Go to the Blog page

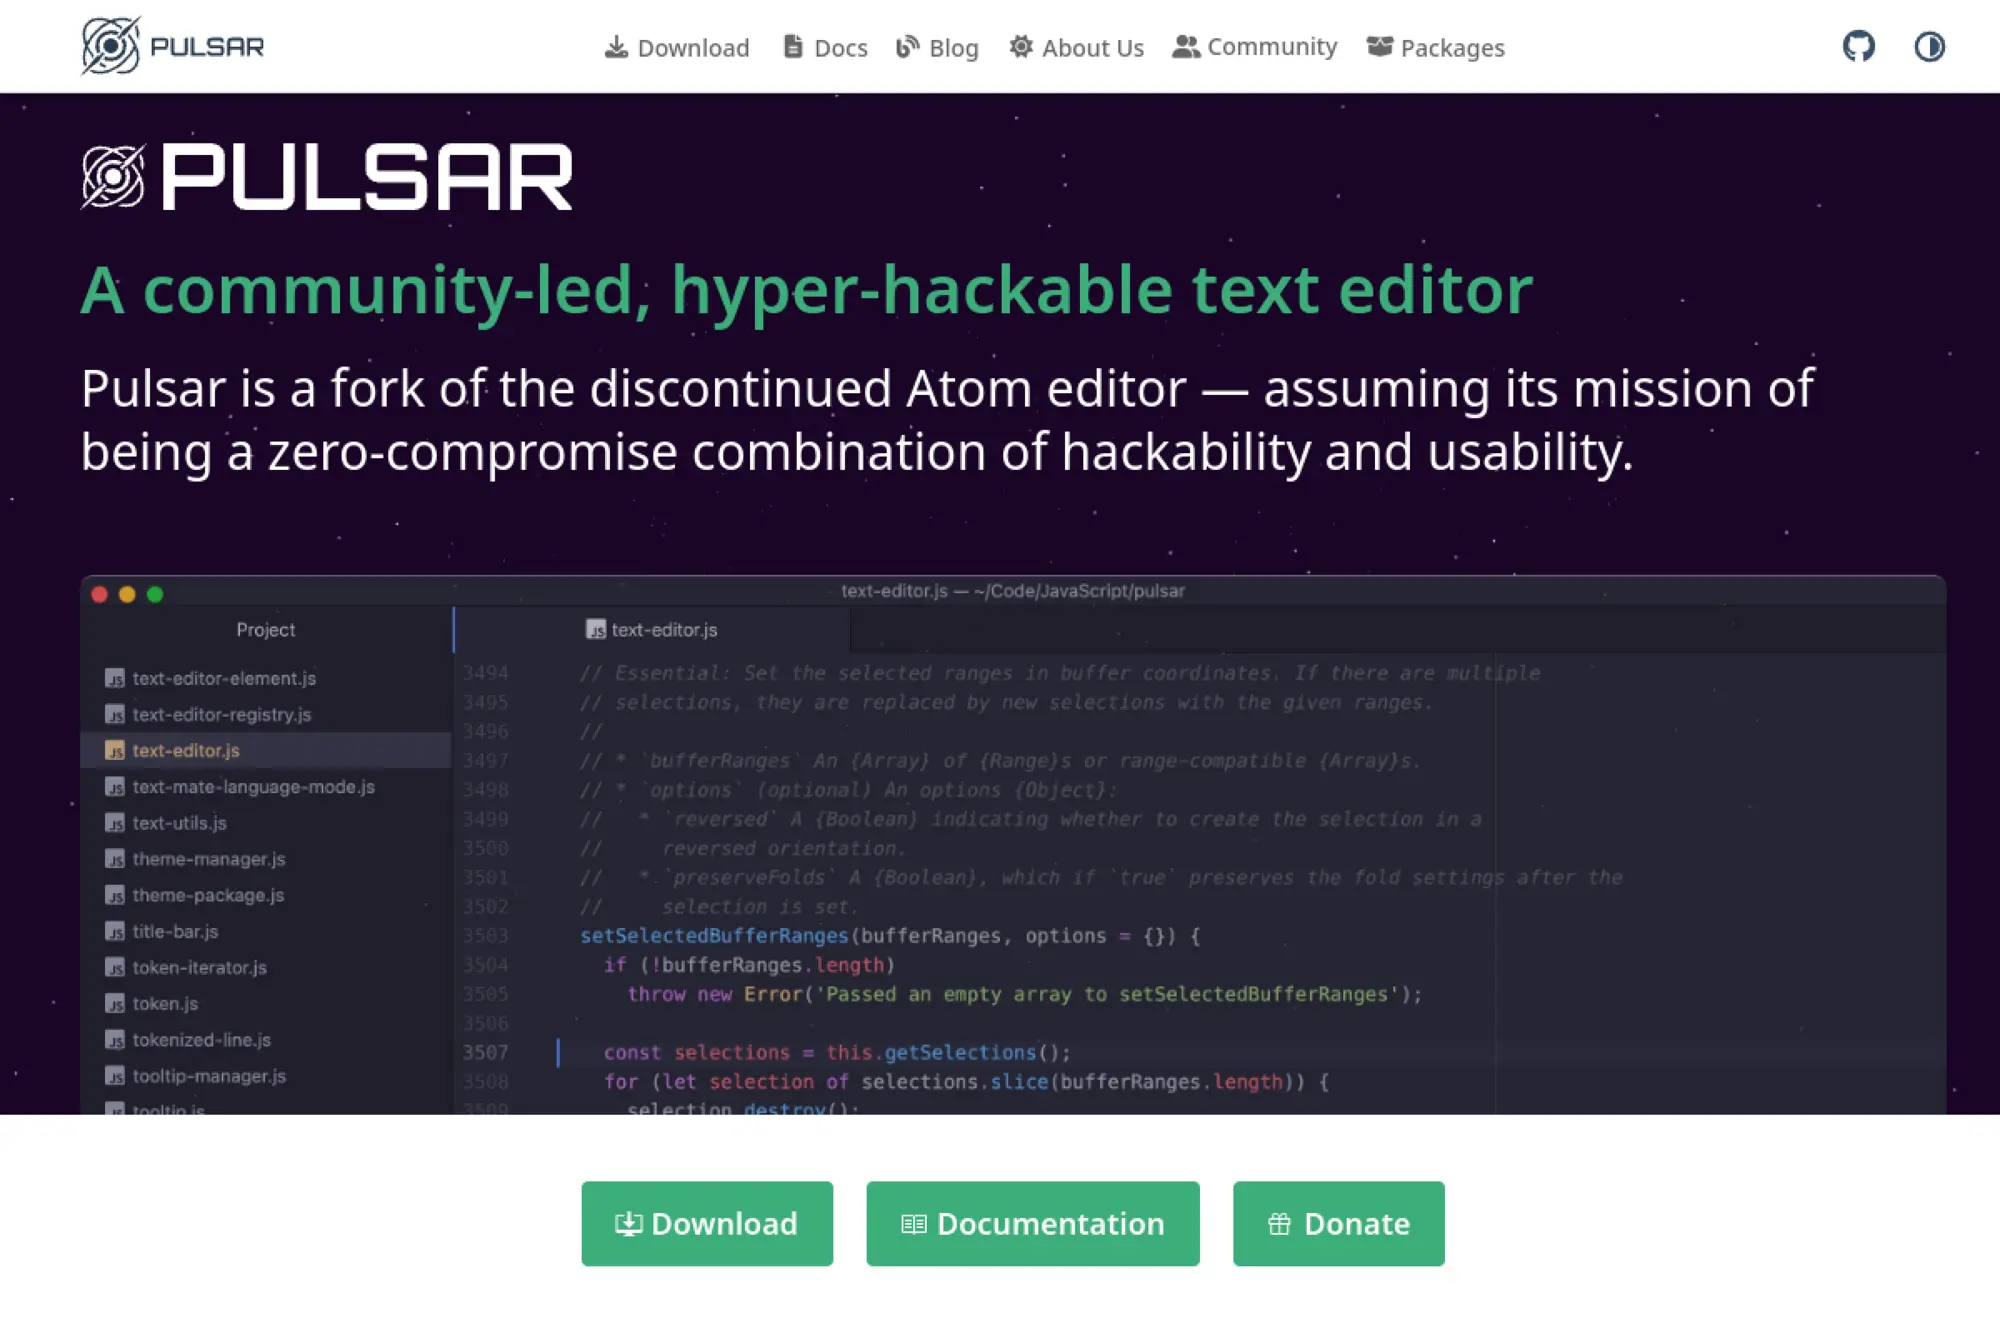953,48
